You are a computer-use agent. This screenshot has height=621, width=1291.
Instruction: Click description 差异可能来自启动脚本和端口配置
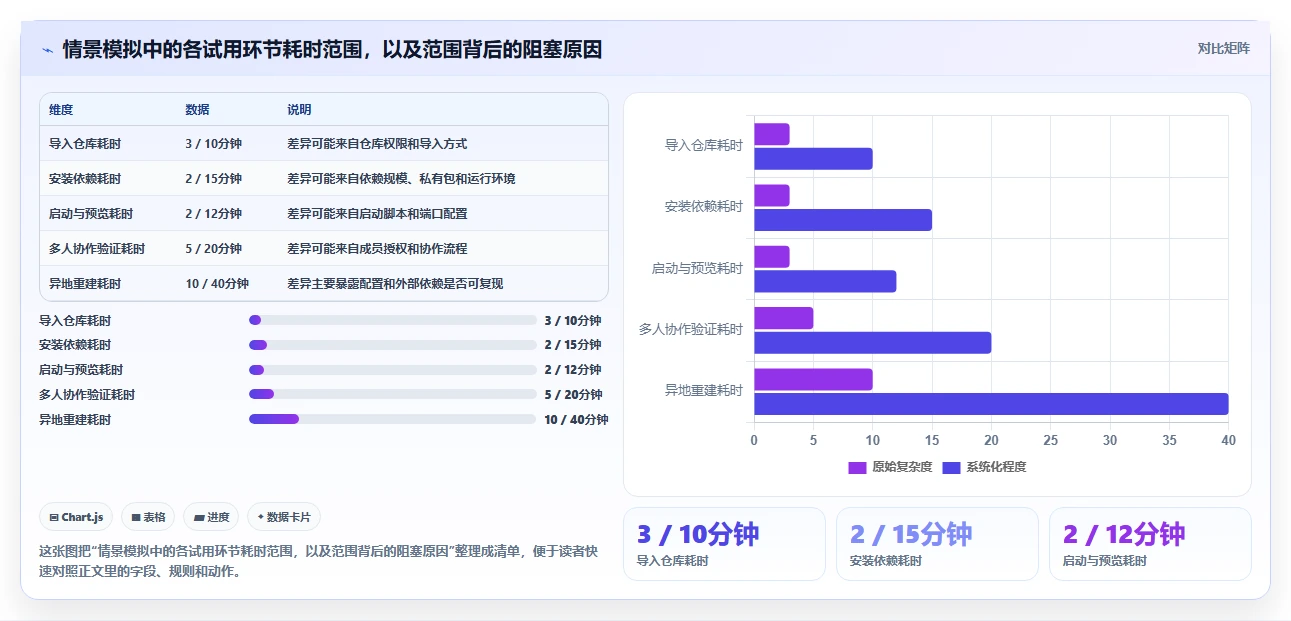point(377,213)
